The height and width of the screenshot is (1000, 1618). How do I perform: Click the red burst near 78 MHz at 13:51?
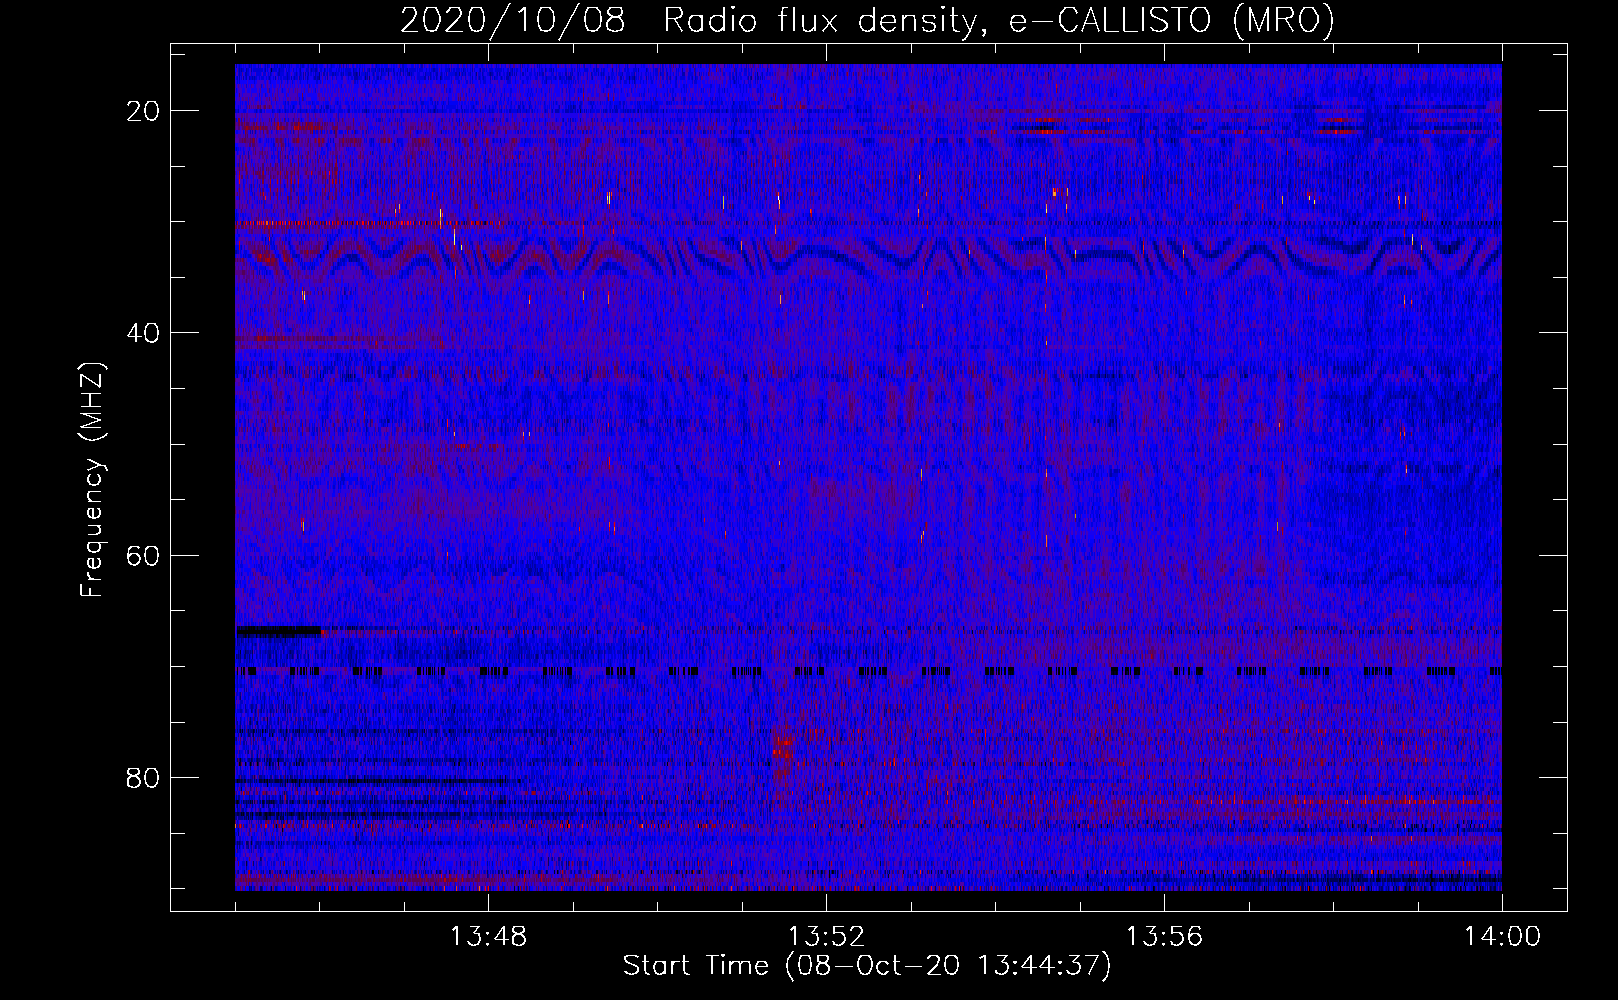783,749
